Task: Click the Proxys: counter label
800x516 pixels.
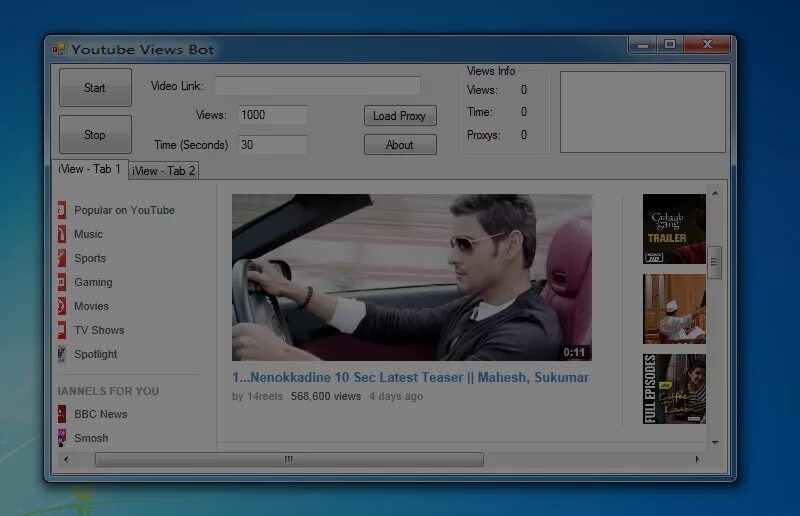Action: [x=484, y=135]
